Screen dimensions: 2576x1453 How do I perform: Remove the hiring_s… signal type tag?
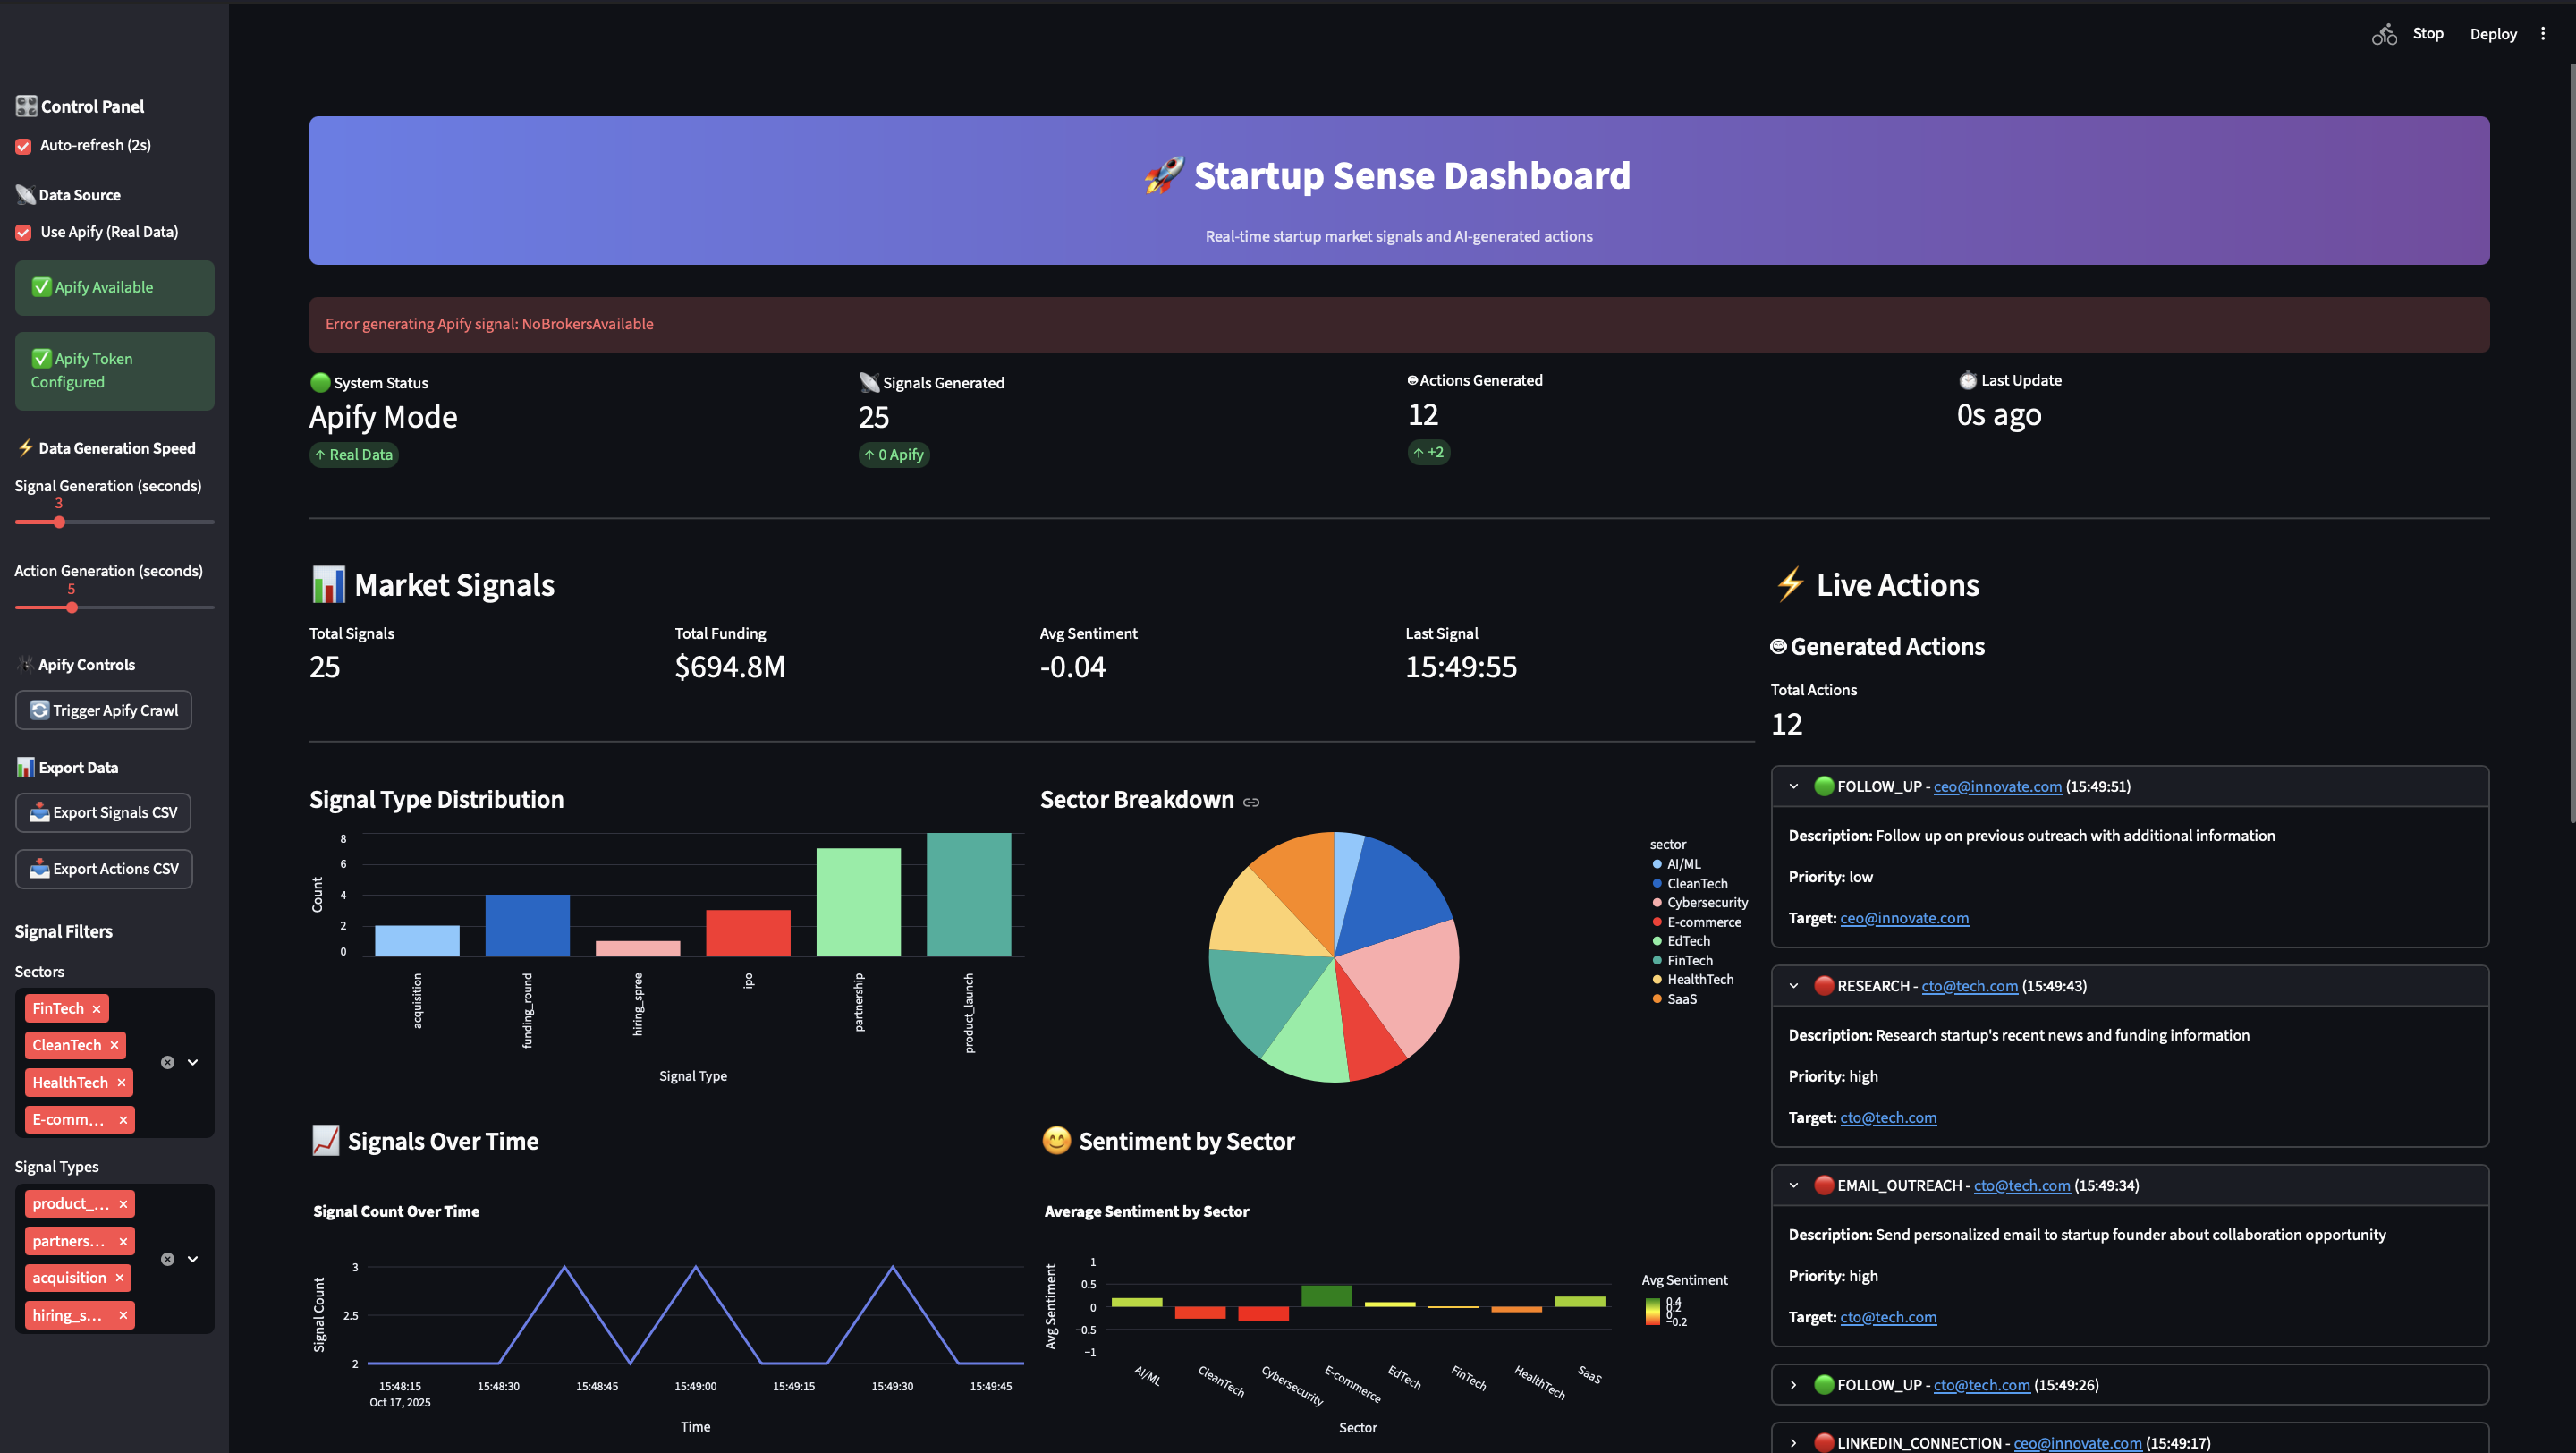click(x=123, y=1315)
